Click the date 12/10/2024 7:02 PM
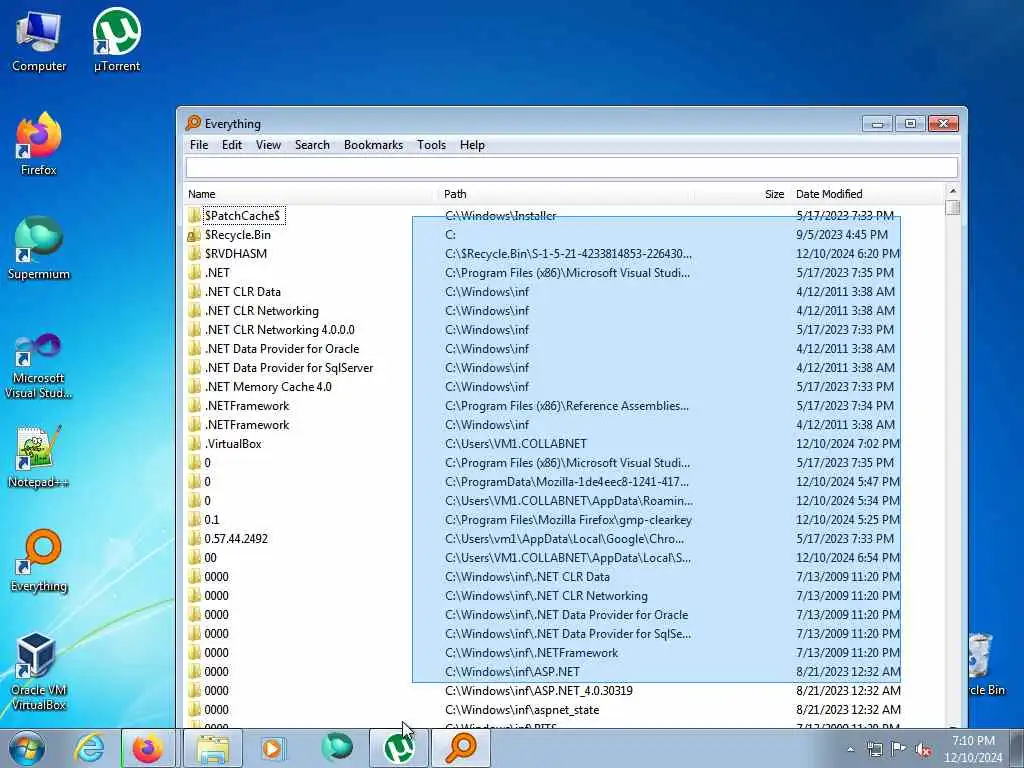 click(848, 443)
